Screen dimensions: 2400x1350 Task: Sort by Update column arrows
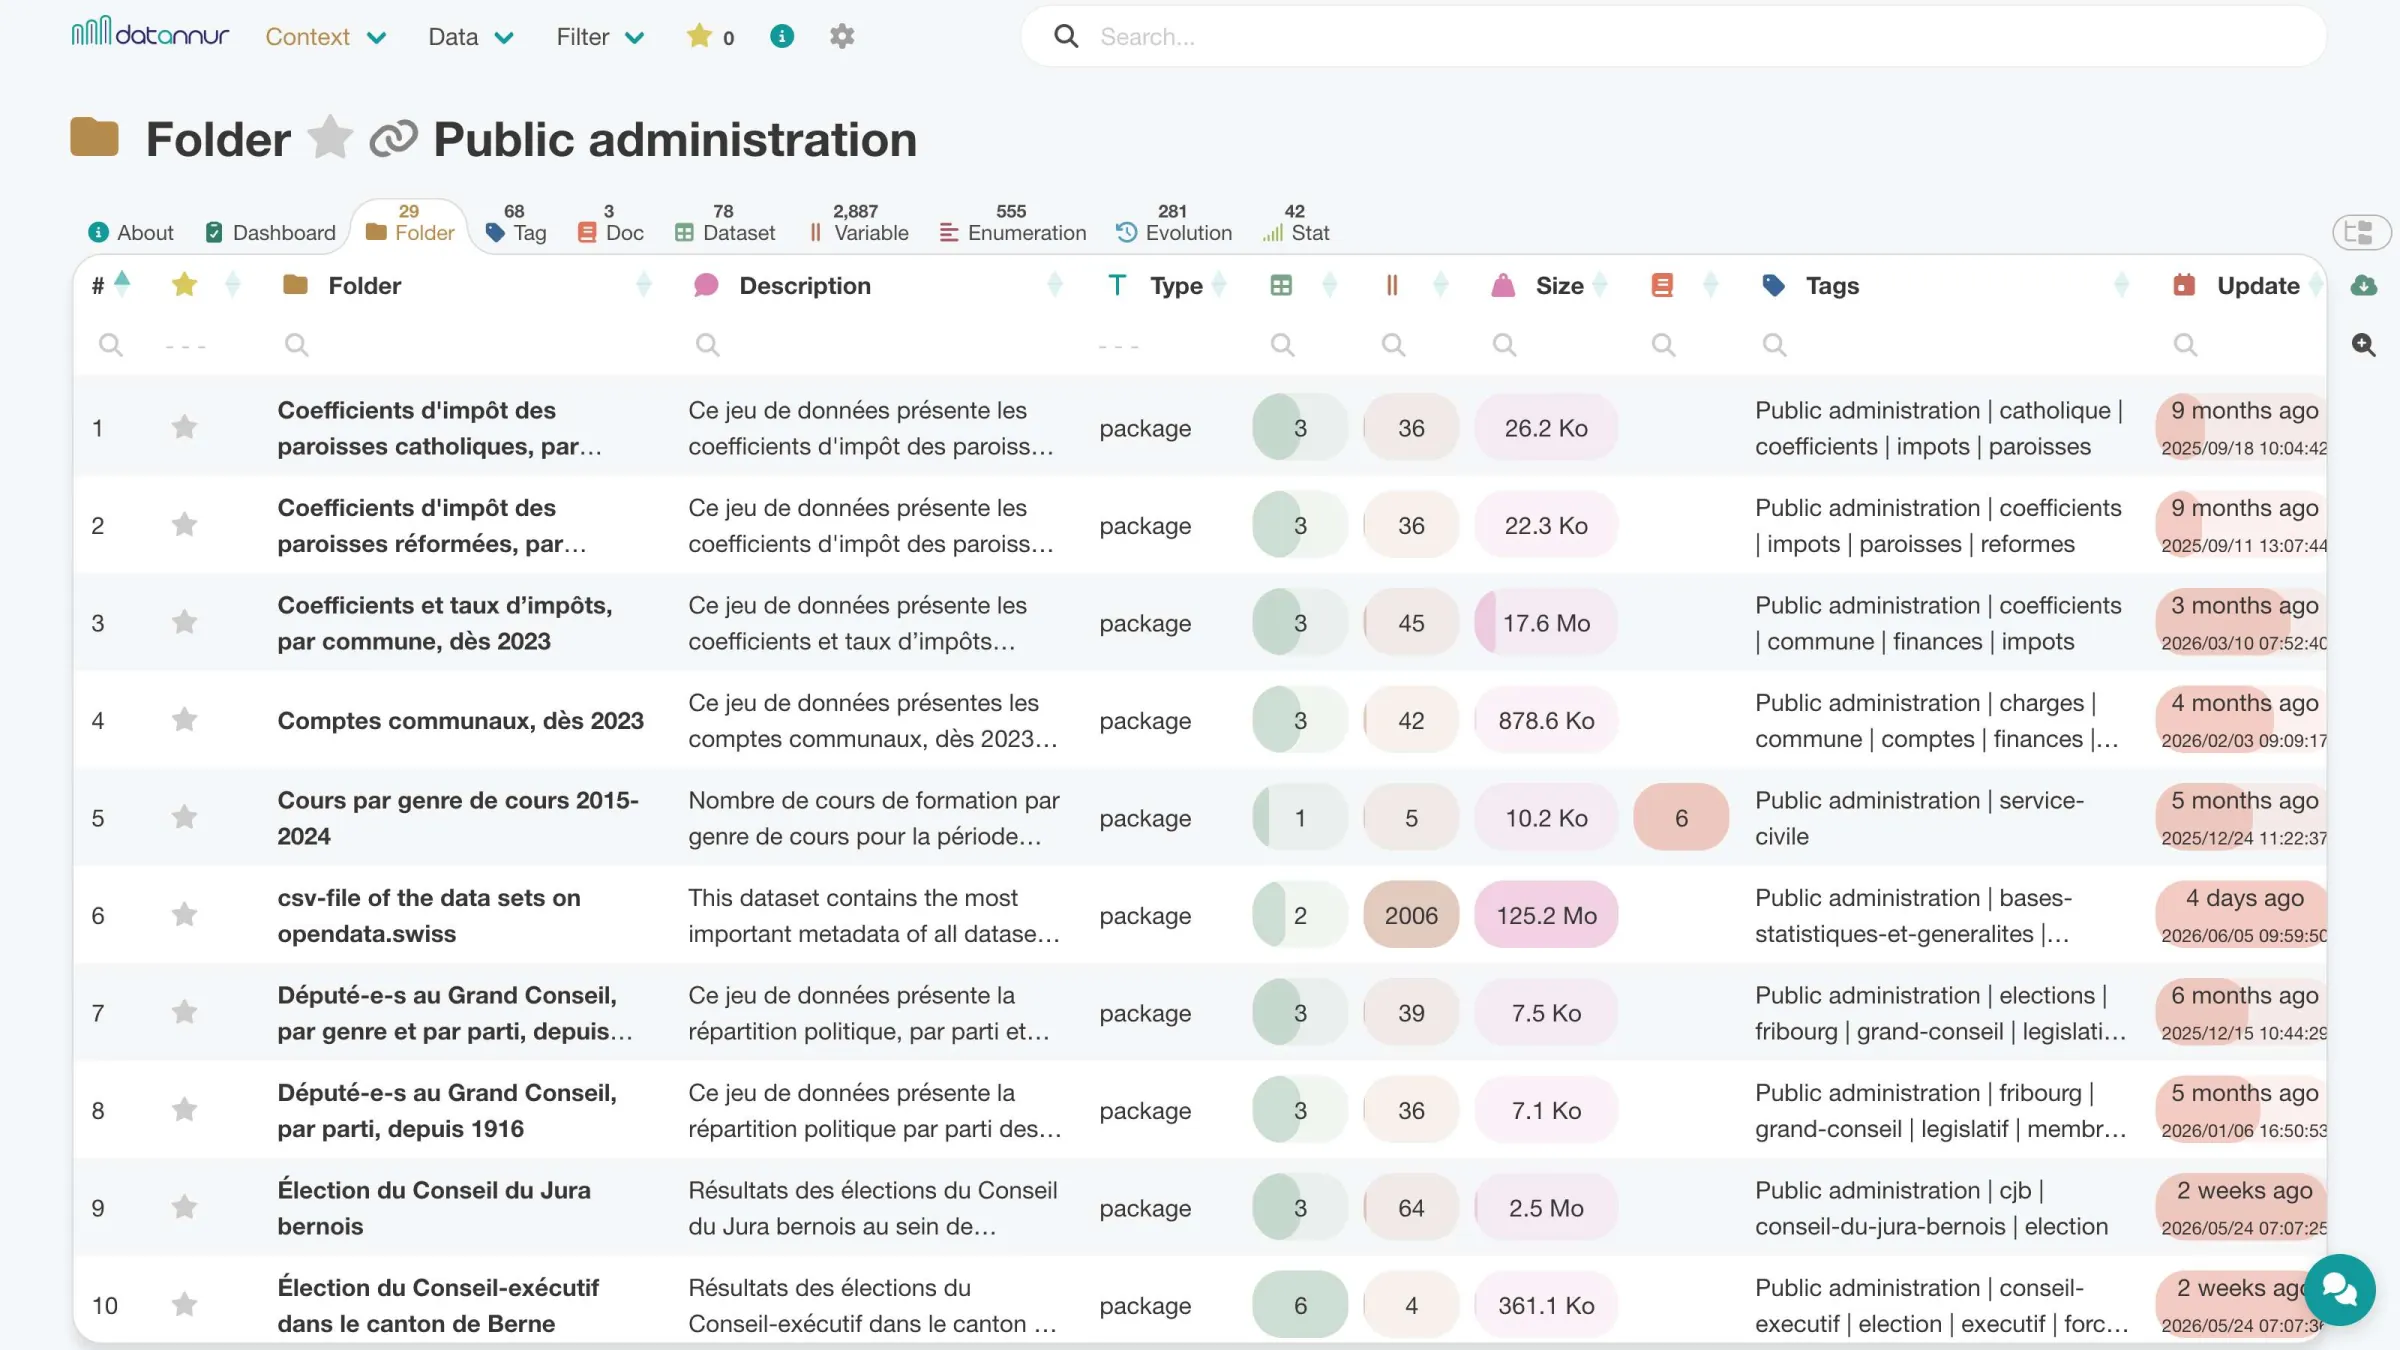(x=2316, y=285)
